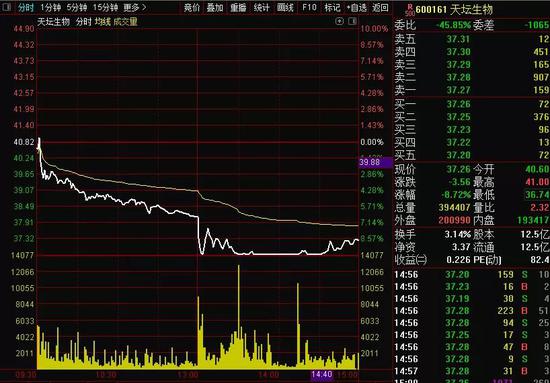Image resolution: width=550 pixels, height=383 pixels.
Task: Click the 均线 average line legend label
Action: [x=103, y=22]
